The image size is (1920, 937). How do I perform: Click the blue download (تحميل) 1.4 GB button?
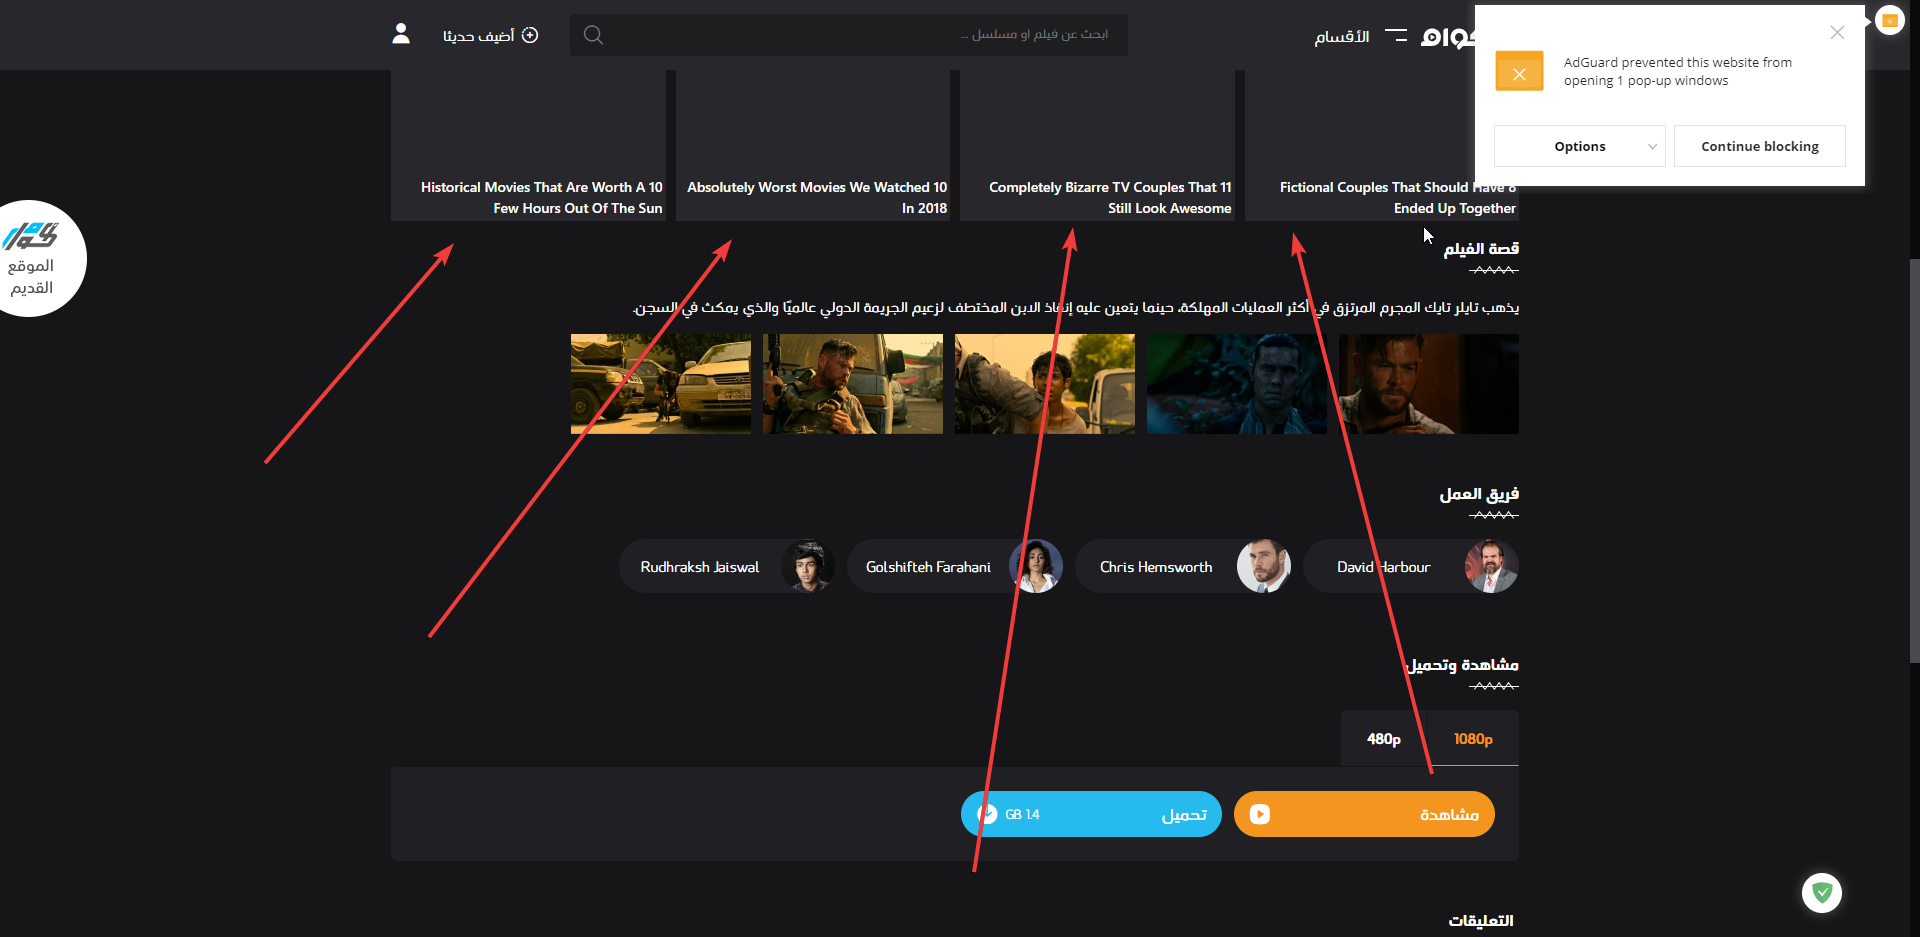[x=1091, y=814]
